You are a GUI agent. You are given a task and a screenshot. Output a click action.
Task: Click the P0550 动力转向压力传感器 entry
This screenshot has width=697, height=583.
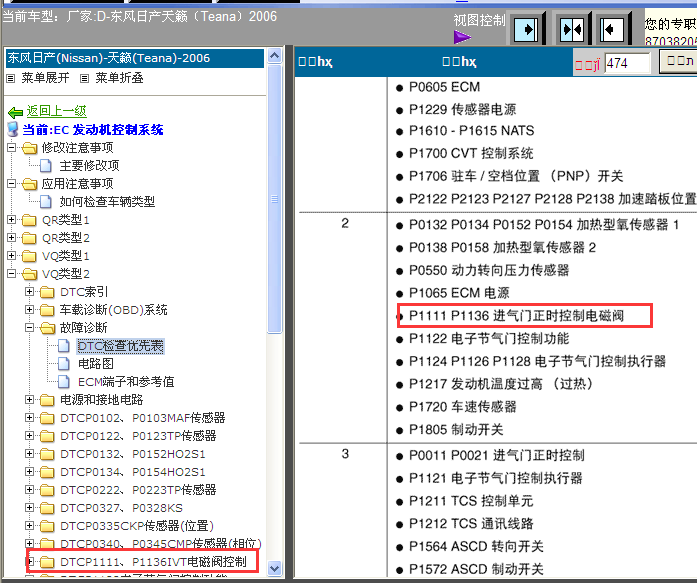pos(489,270)
